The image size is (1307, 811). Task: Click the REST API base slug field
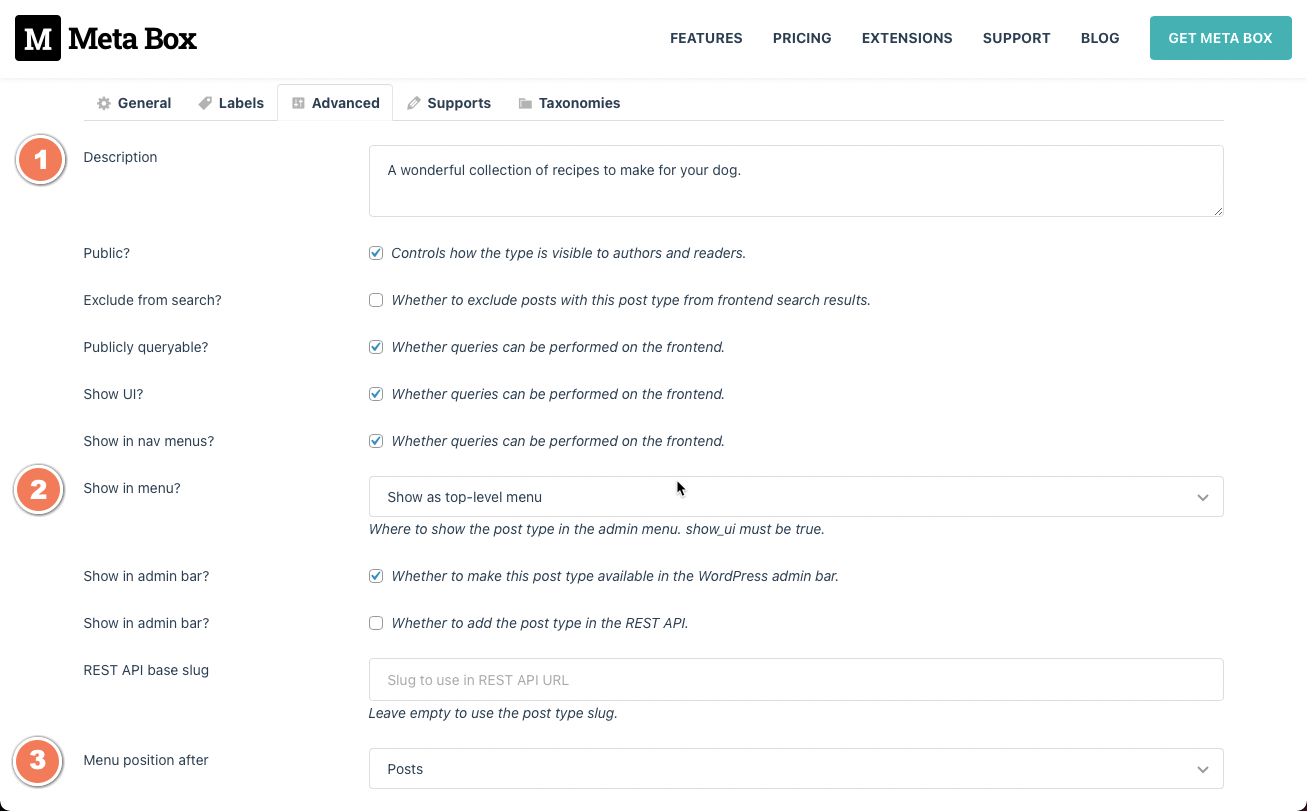click(796, 680)
